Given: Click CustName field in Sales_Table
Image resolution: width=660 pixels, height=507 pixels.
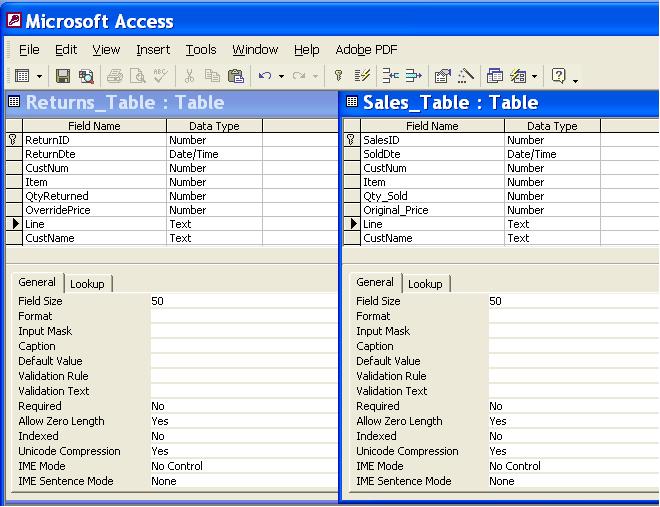Looking at the screenshot, I should click(432, 238).
